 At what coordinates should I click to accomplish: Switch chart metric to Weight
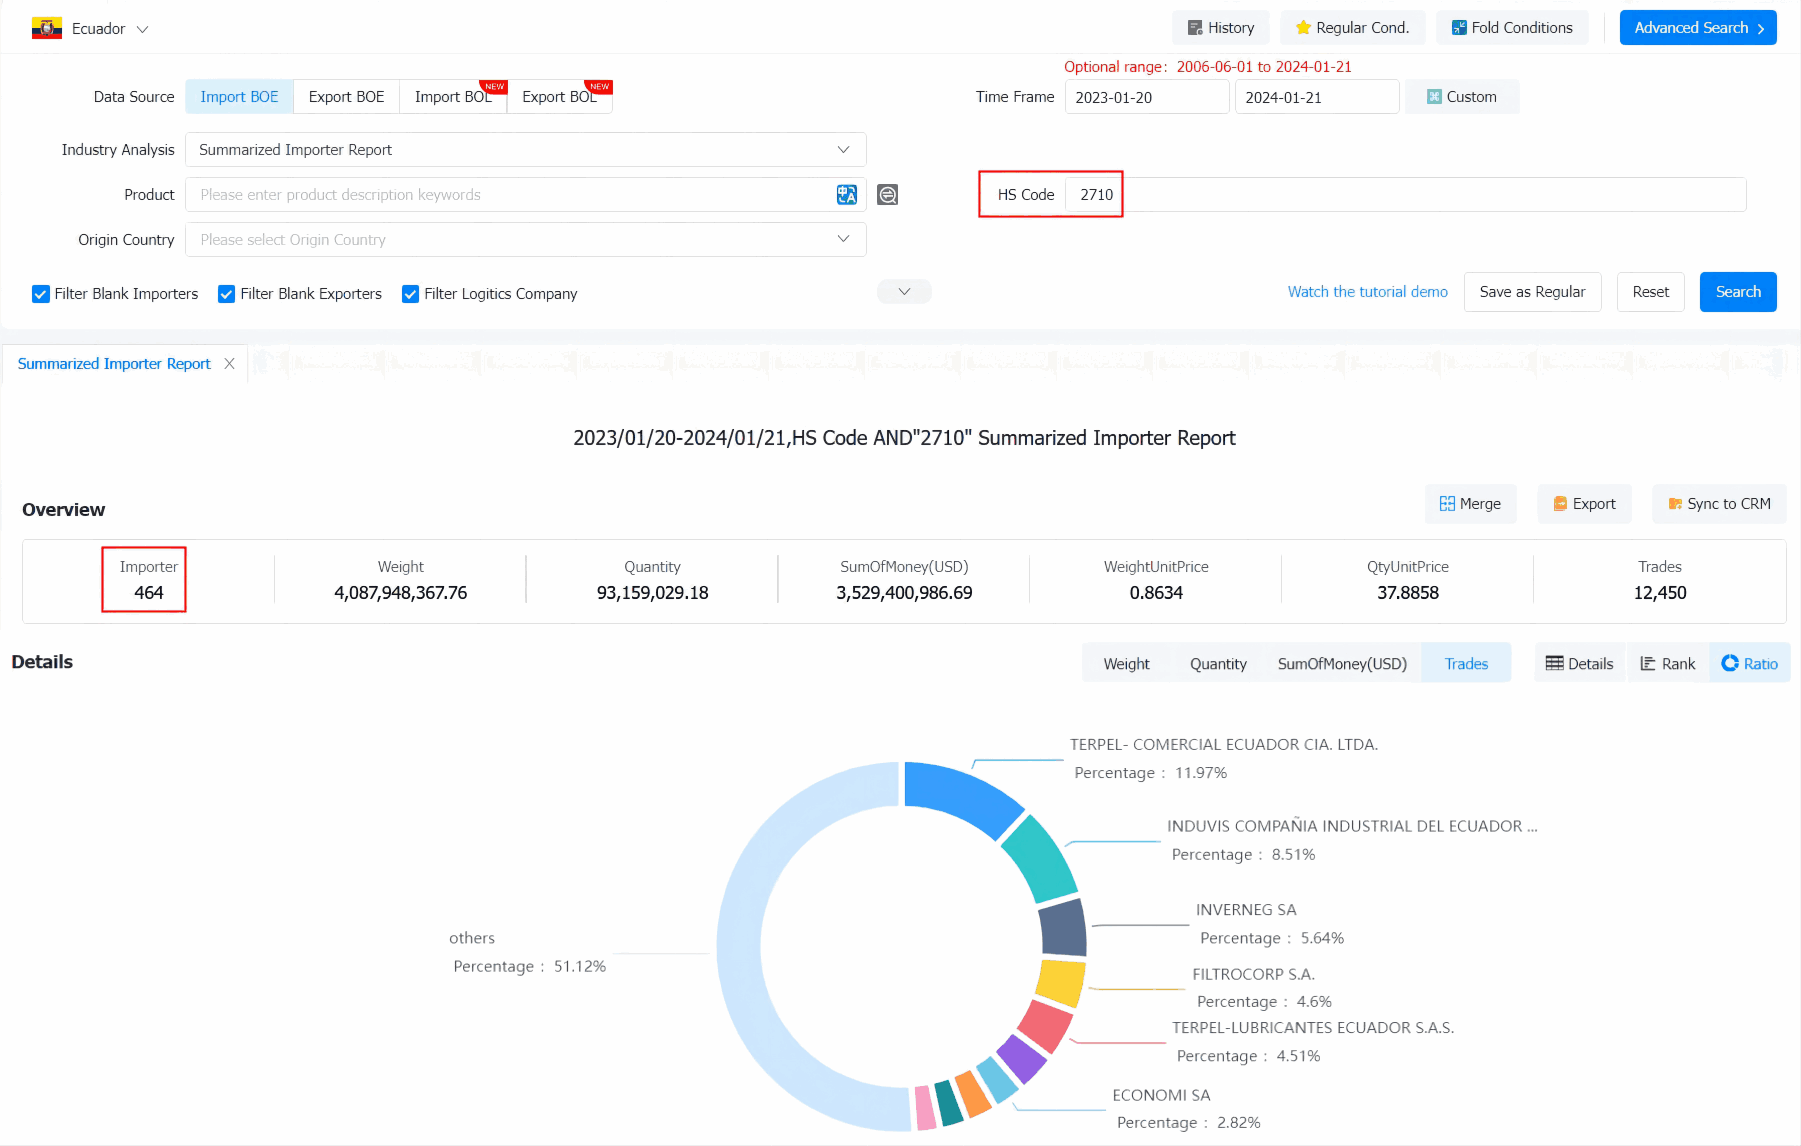tap(1126, 663)
